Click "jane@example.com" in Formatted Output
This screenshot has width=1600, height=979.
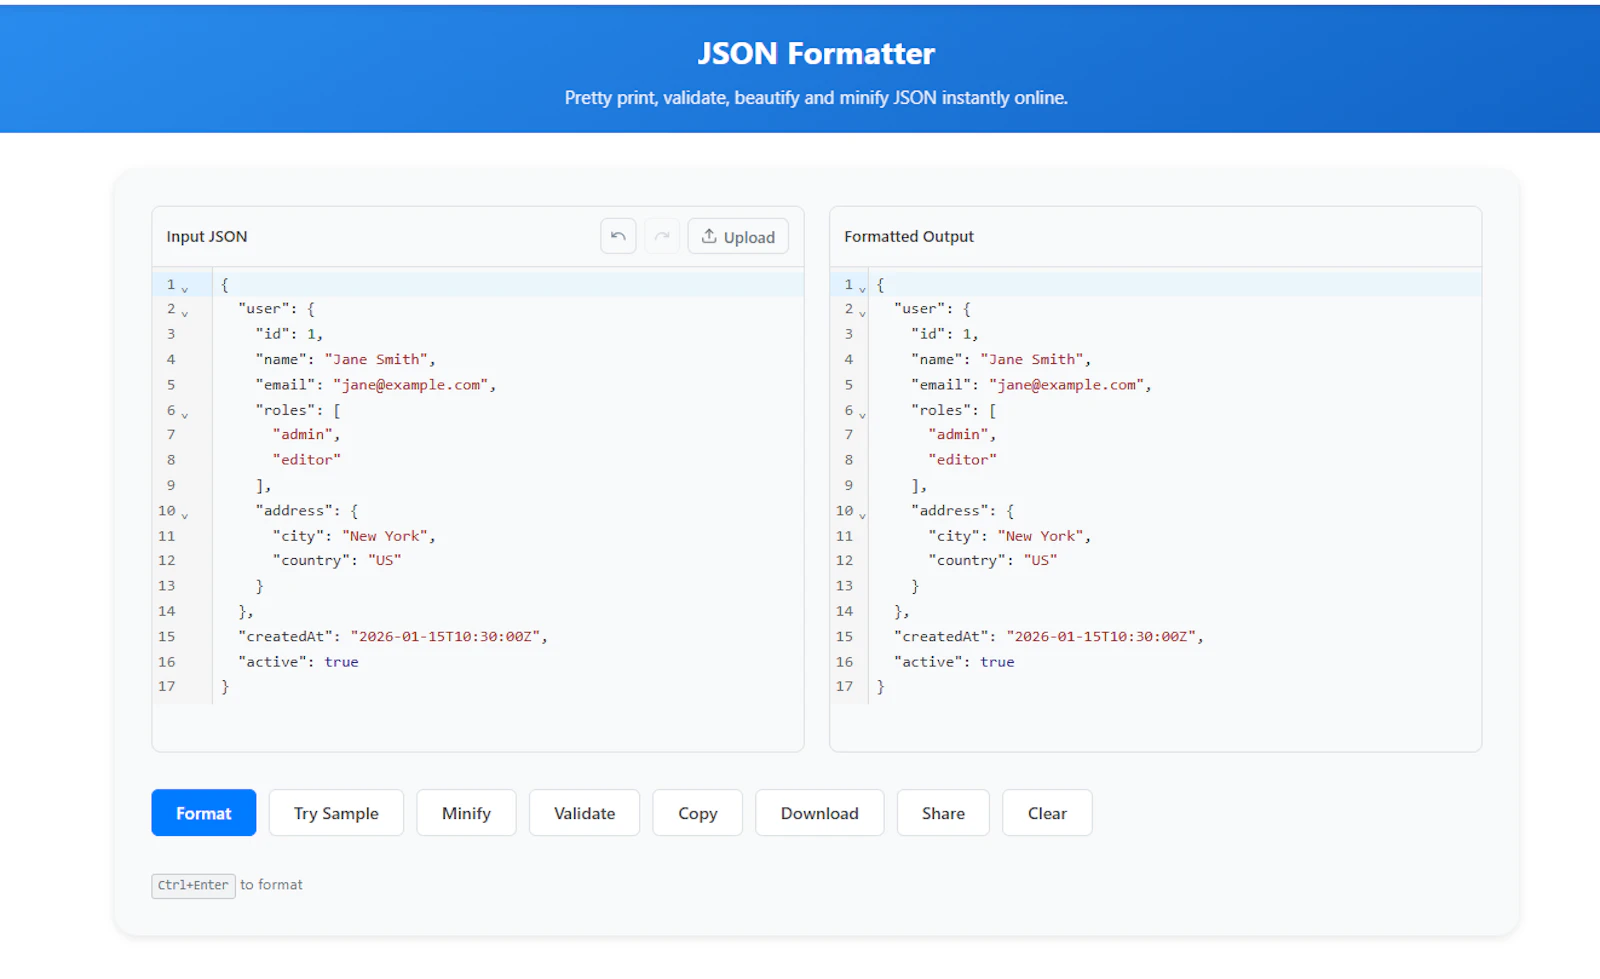point(1067,384)
